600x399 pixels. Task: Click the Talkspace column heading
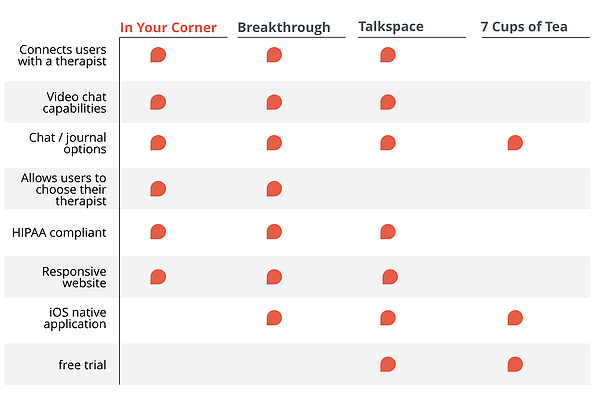pos(391,26)
